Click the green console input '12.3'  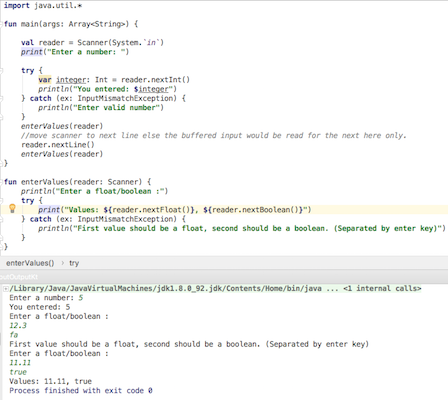point(18,326)
